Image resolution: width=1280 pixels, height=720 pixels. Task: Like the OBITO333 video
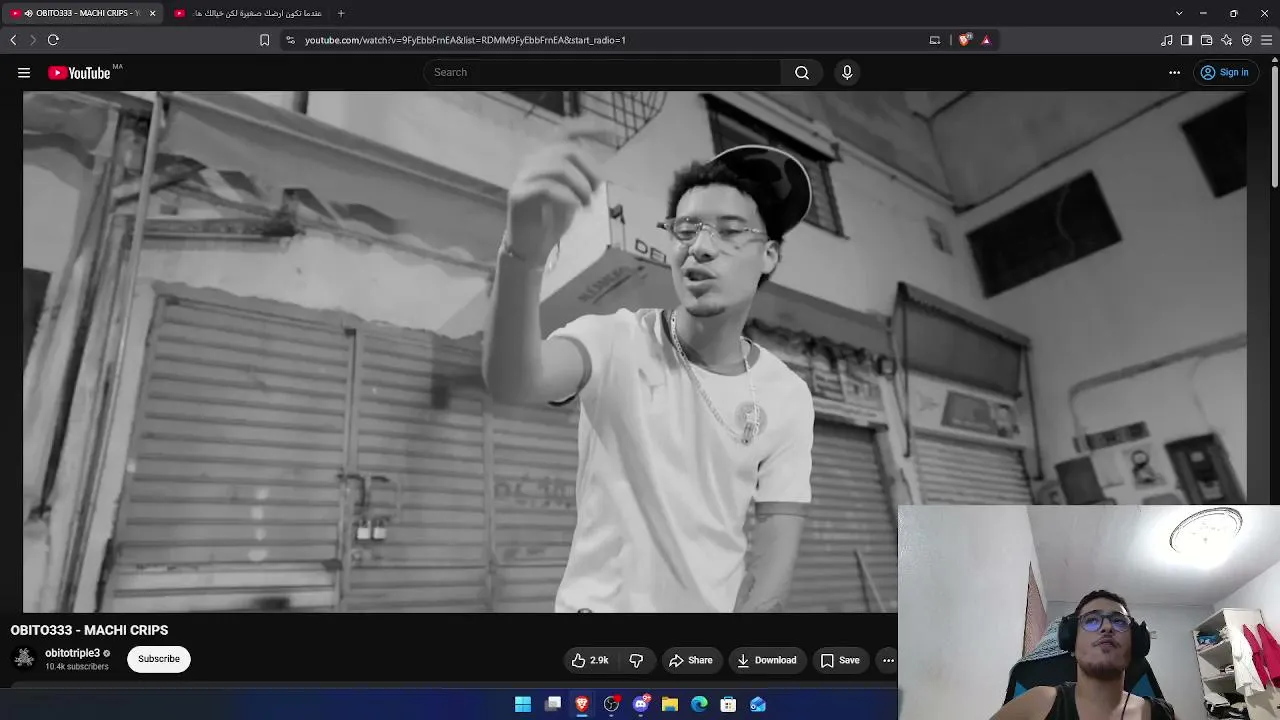point(590,660)
